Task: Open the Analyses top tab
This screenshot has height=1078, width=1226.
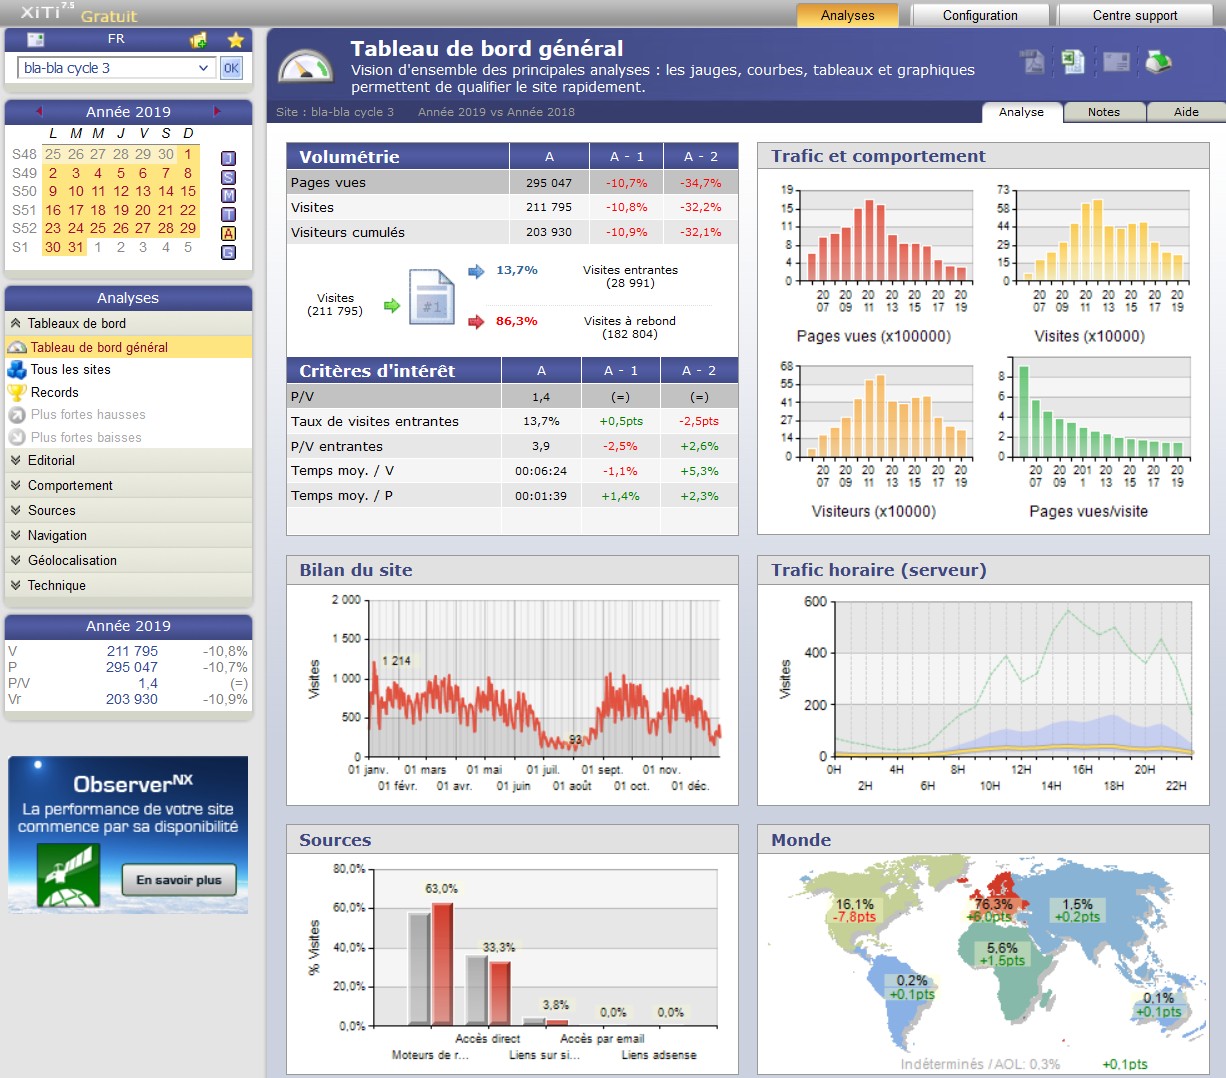Action: pyautogui.click(x=847, y=15)
